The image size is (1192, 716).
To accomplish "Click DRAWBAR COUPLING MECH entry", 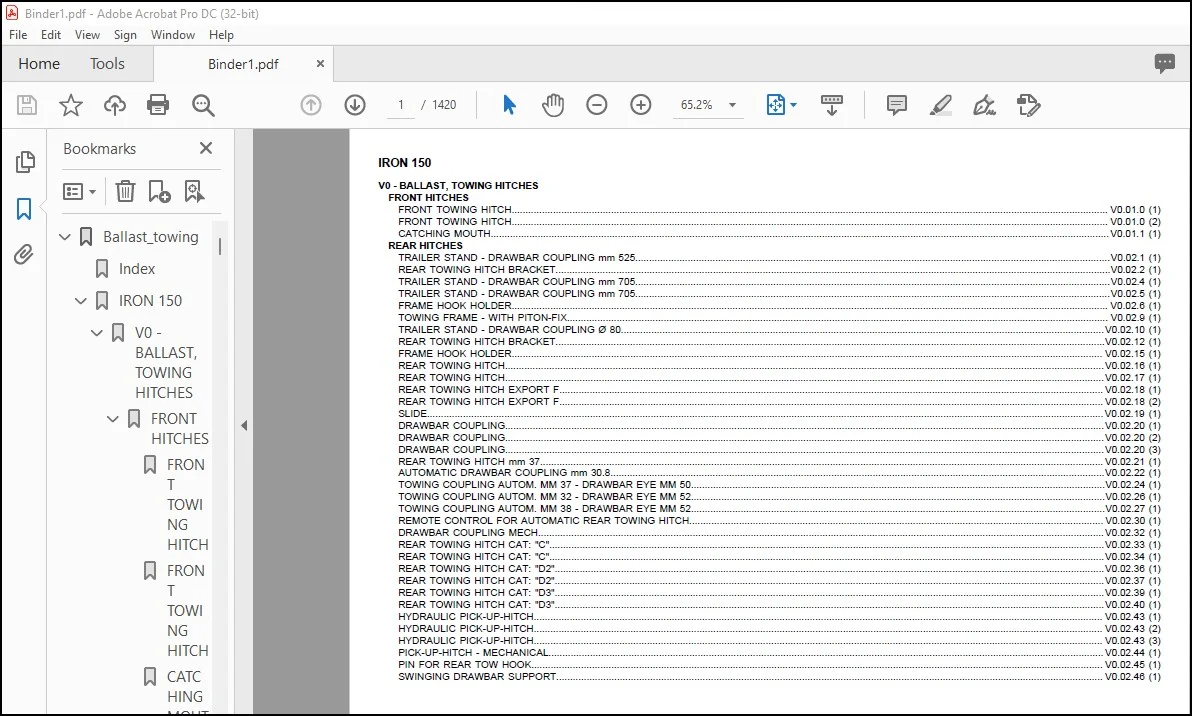I will tap(779, 533).
